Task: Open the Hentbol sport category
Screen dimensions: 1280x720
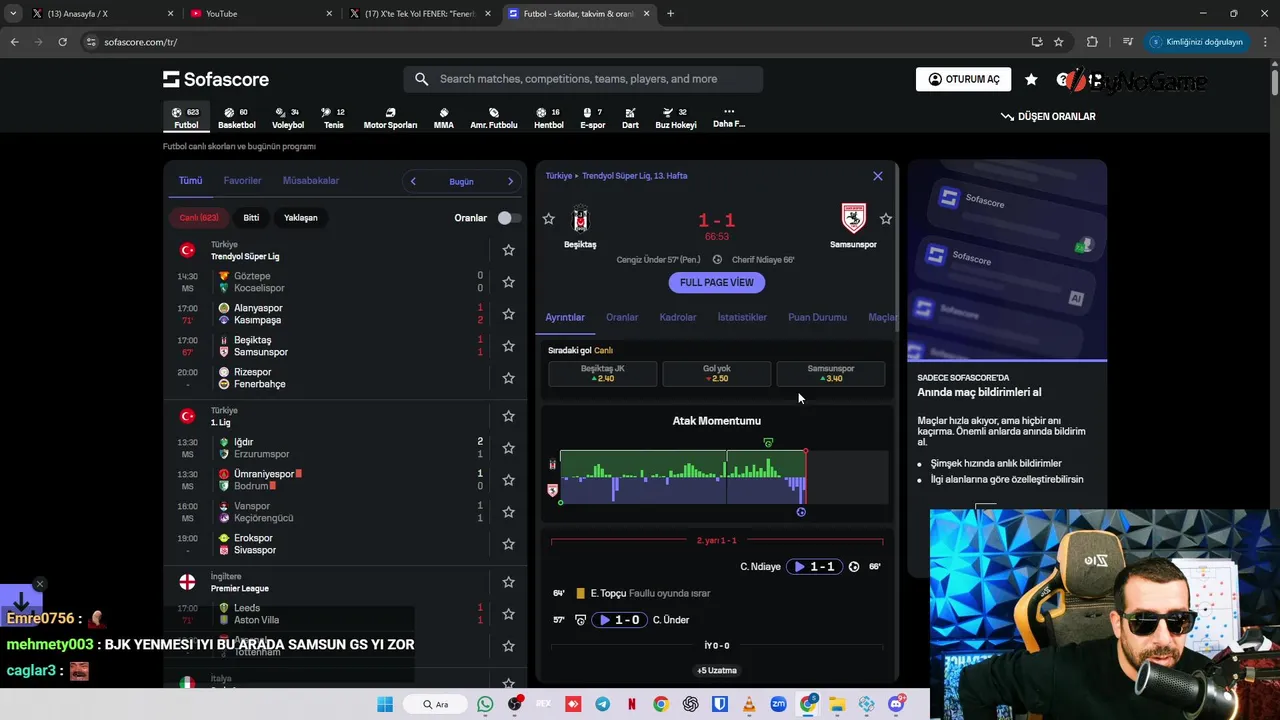Action: (x=548, y=118)
